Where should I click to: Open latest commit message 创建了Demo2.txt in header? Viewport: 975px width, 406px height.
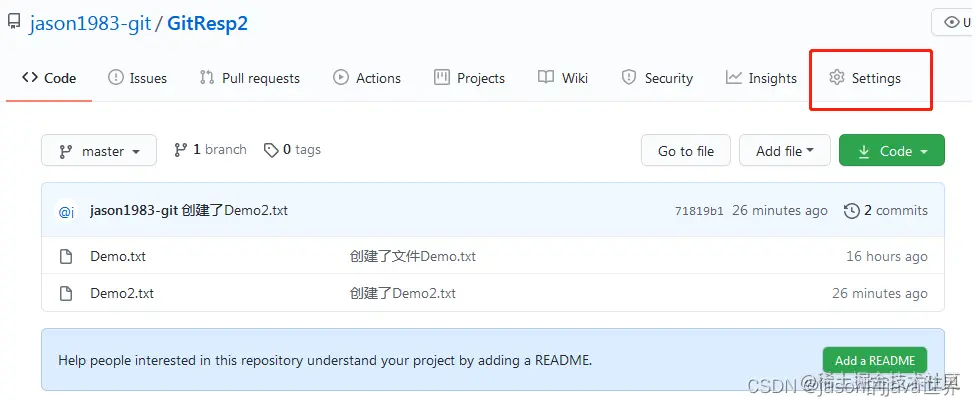[x=235, y=210]
